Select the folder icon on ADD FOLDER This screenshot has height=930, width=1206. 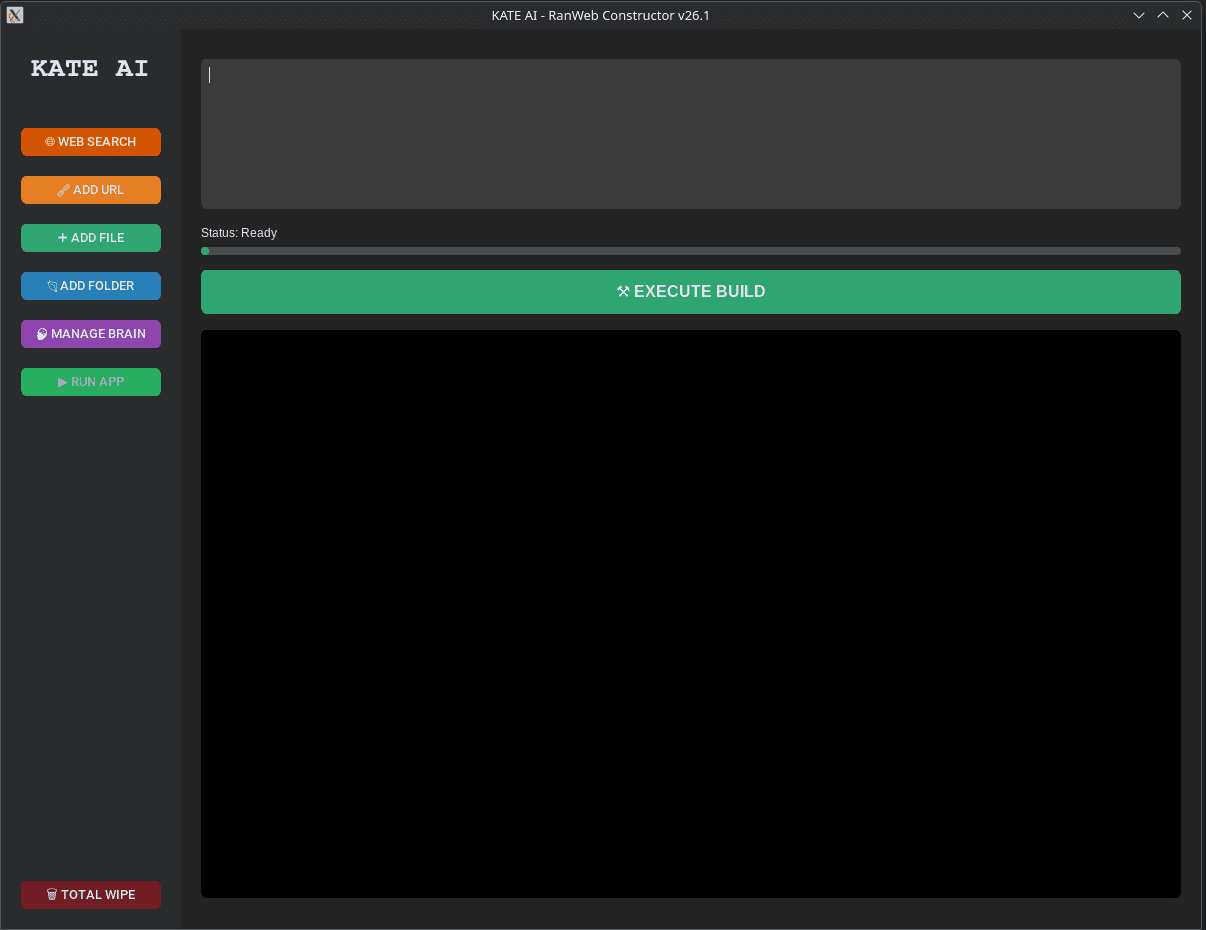coord(52,286)
